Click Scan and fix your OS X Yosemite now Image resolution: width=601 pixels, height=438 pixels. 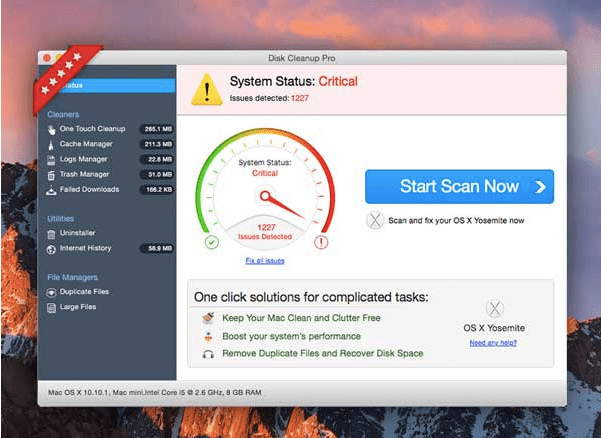coord(456,221)
